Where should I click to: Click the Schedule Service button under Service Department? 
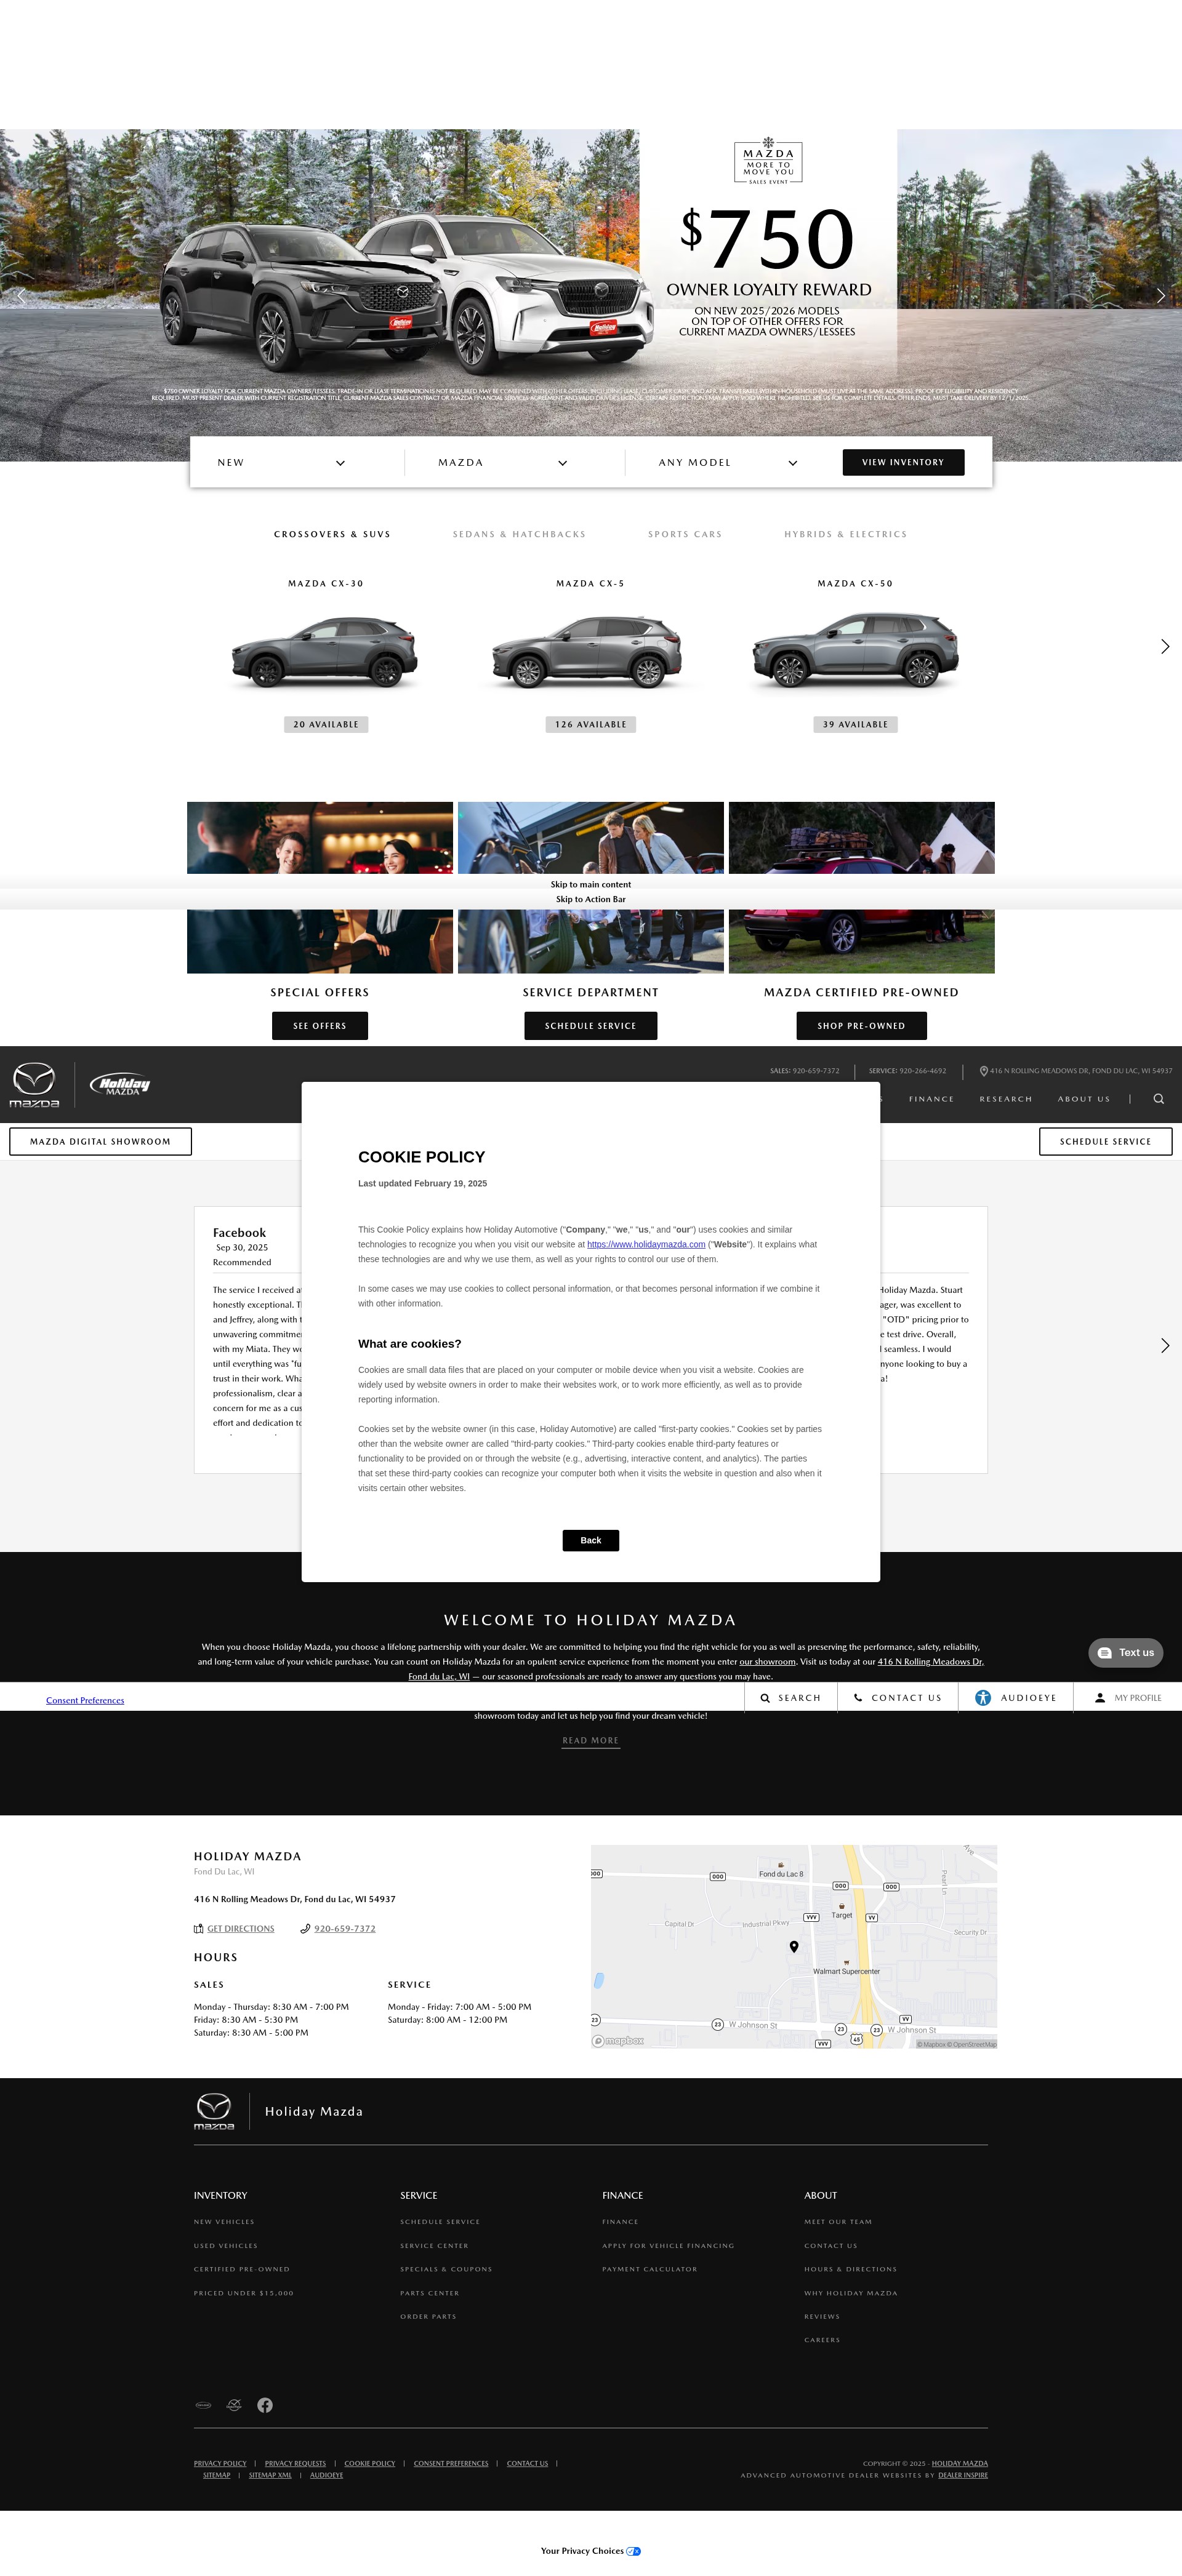click(591, 1025)
